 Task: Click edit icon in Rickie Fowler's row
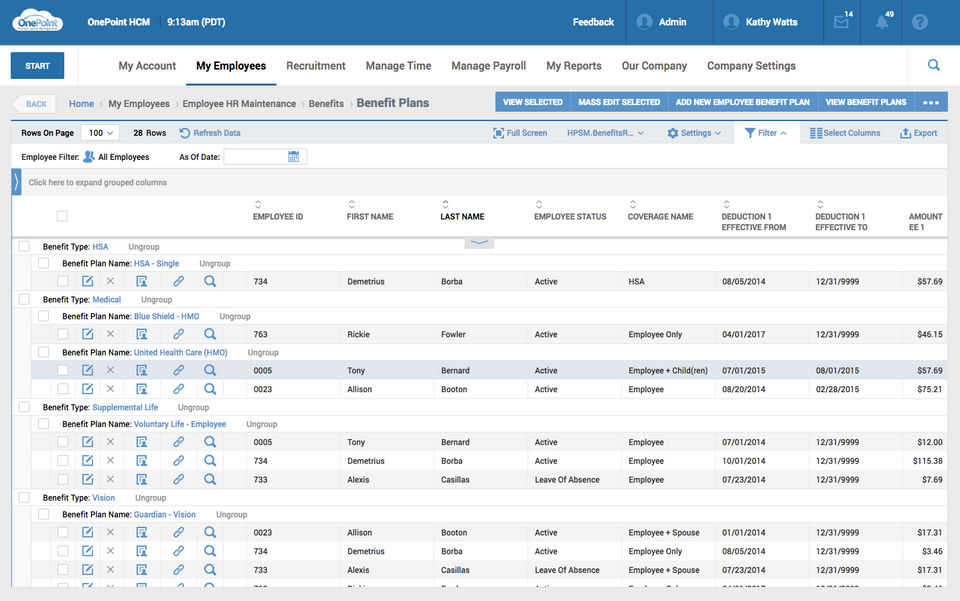[x=88, y=335]
